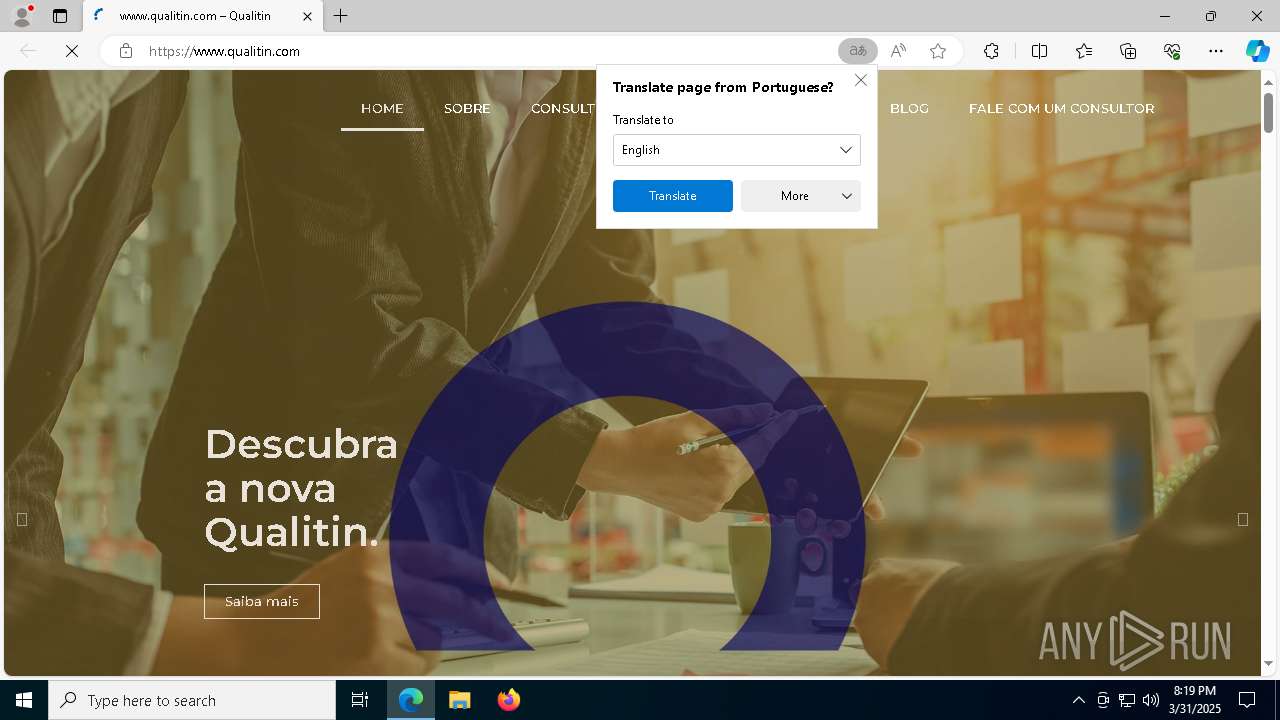Open the Collections icon
1280x720 pixels.
[1128, 51]
